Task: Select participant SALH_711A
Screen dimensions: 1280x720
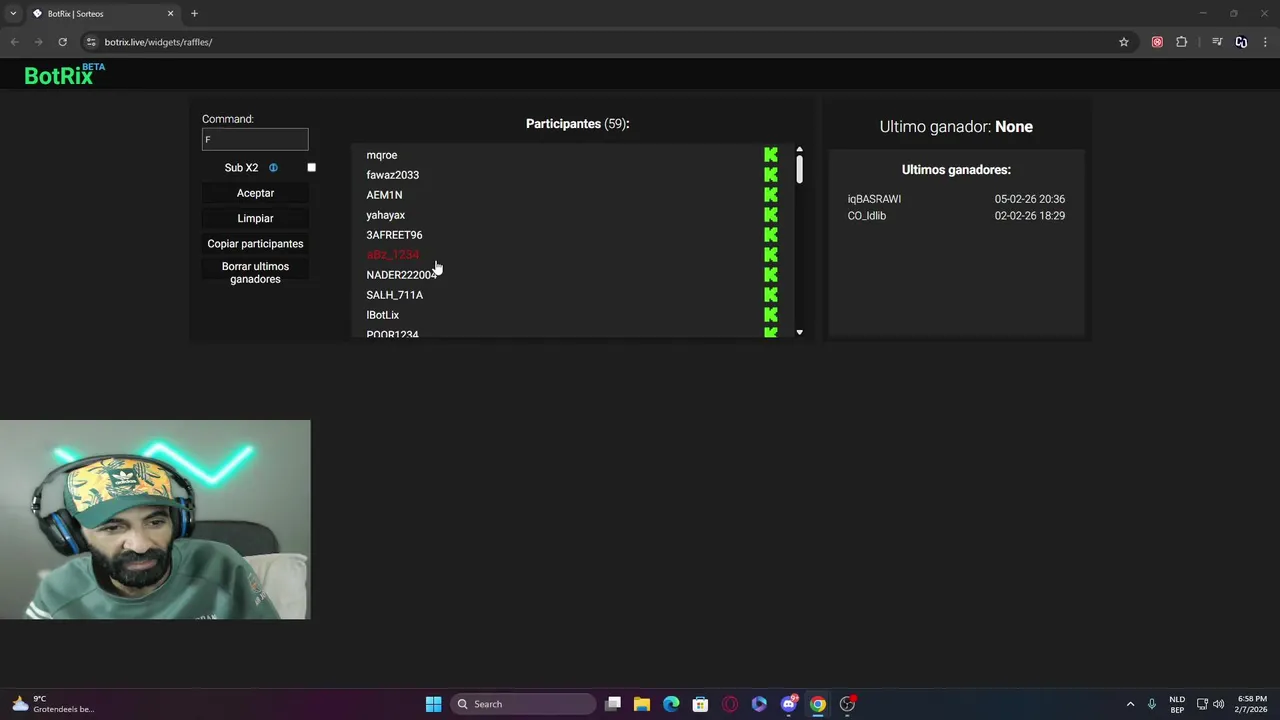Action: (x=394, y=295)
